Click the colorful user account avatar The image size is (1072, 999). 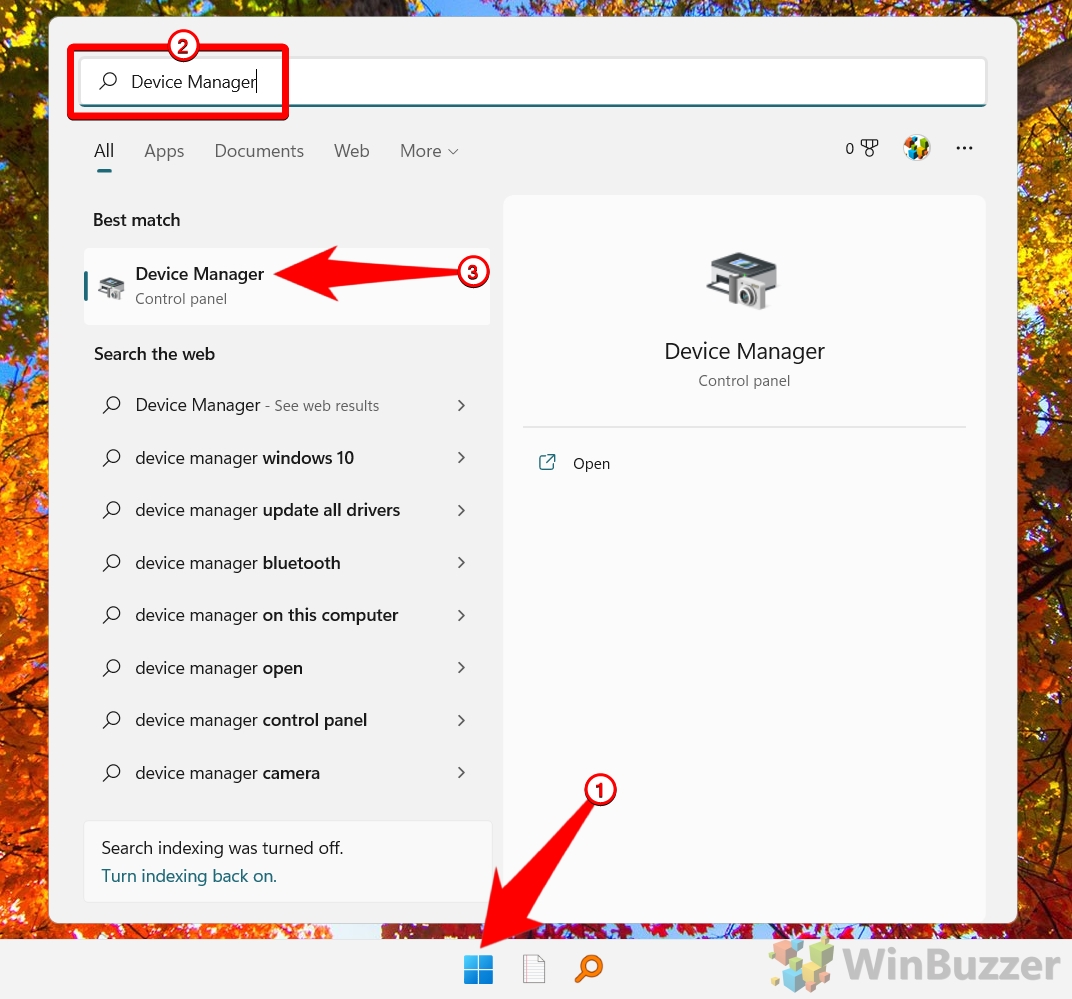(x=916, y=148)
